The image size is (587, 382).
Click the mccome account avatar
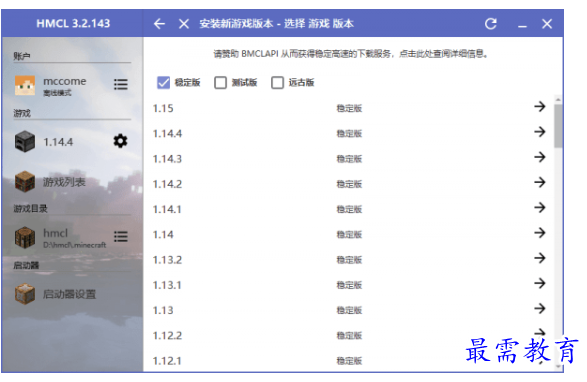pos(25,85)
